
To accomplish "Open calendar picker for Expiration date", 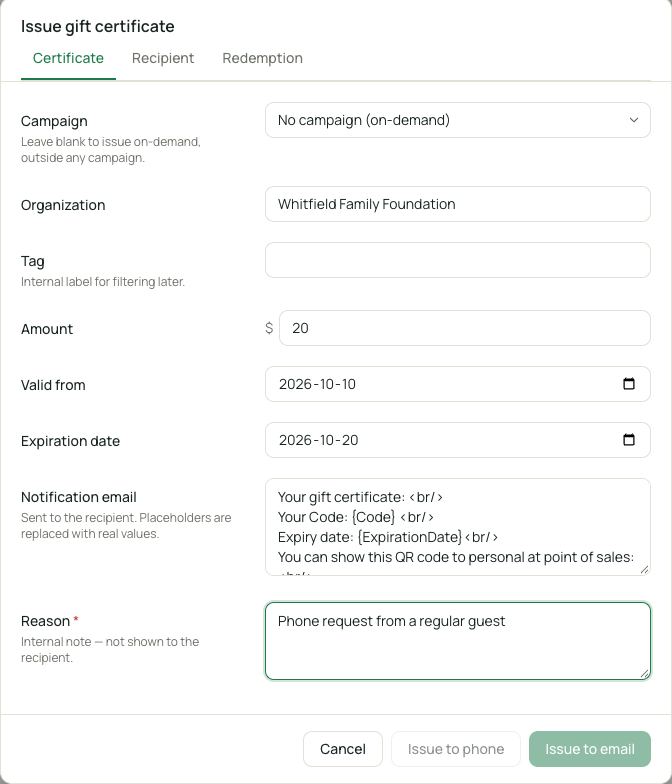I will [629, 440].
